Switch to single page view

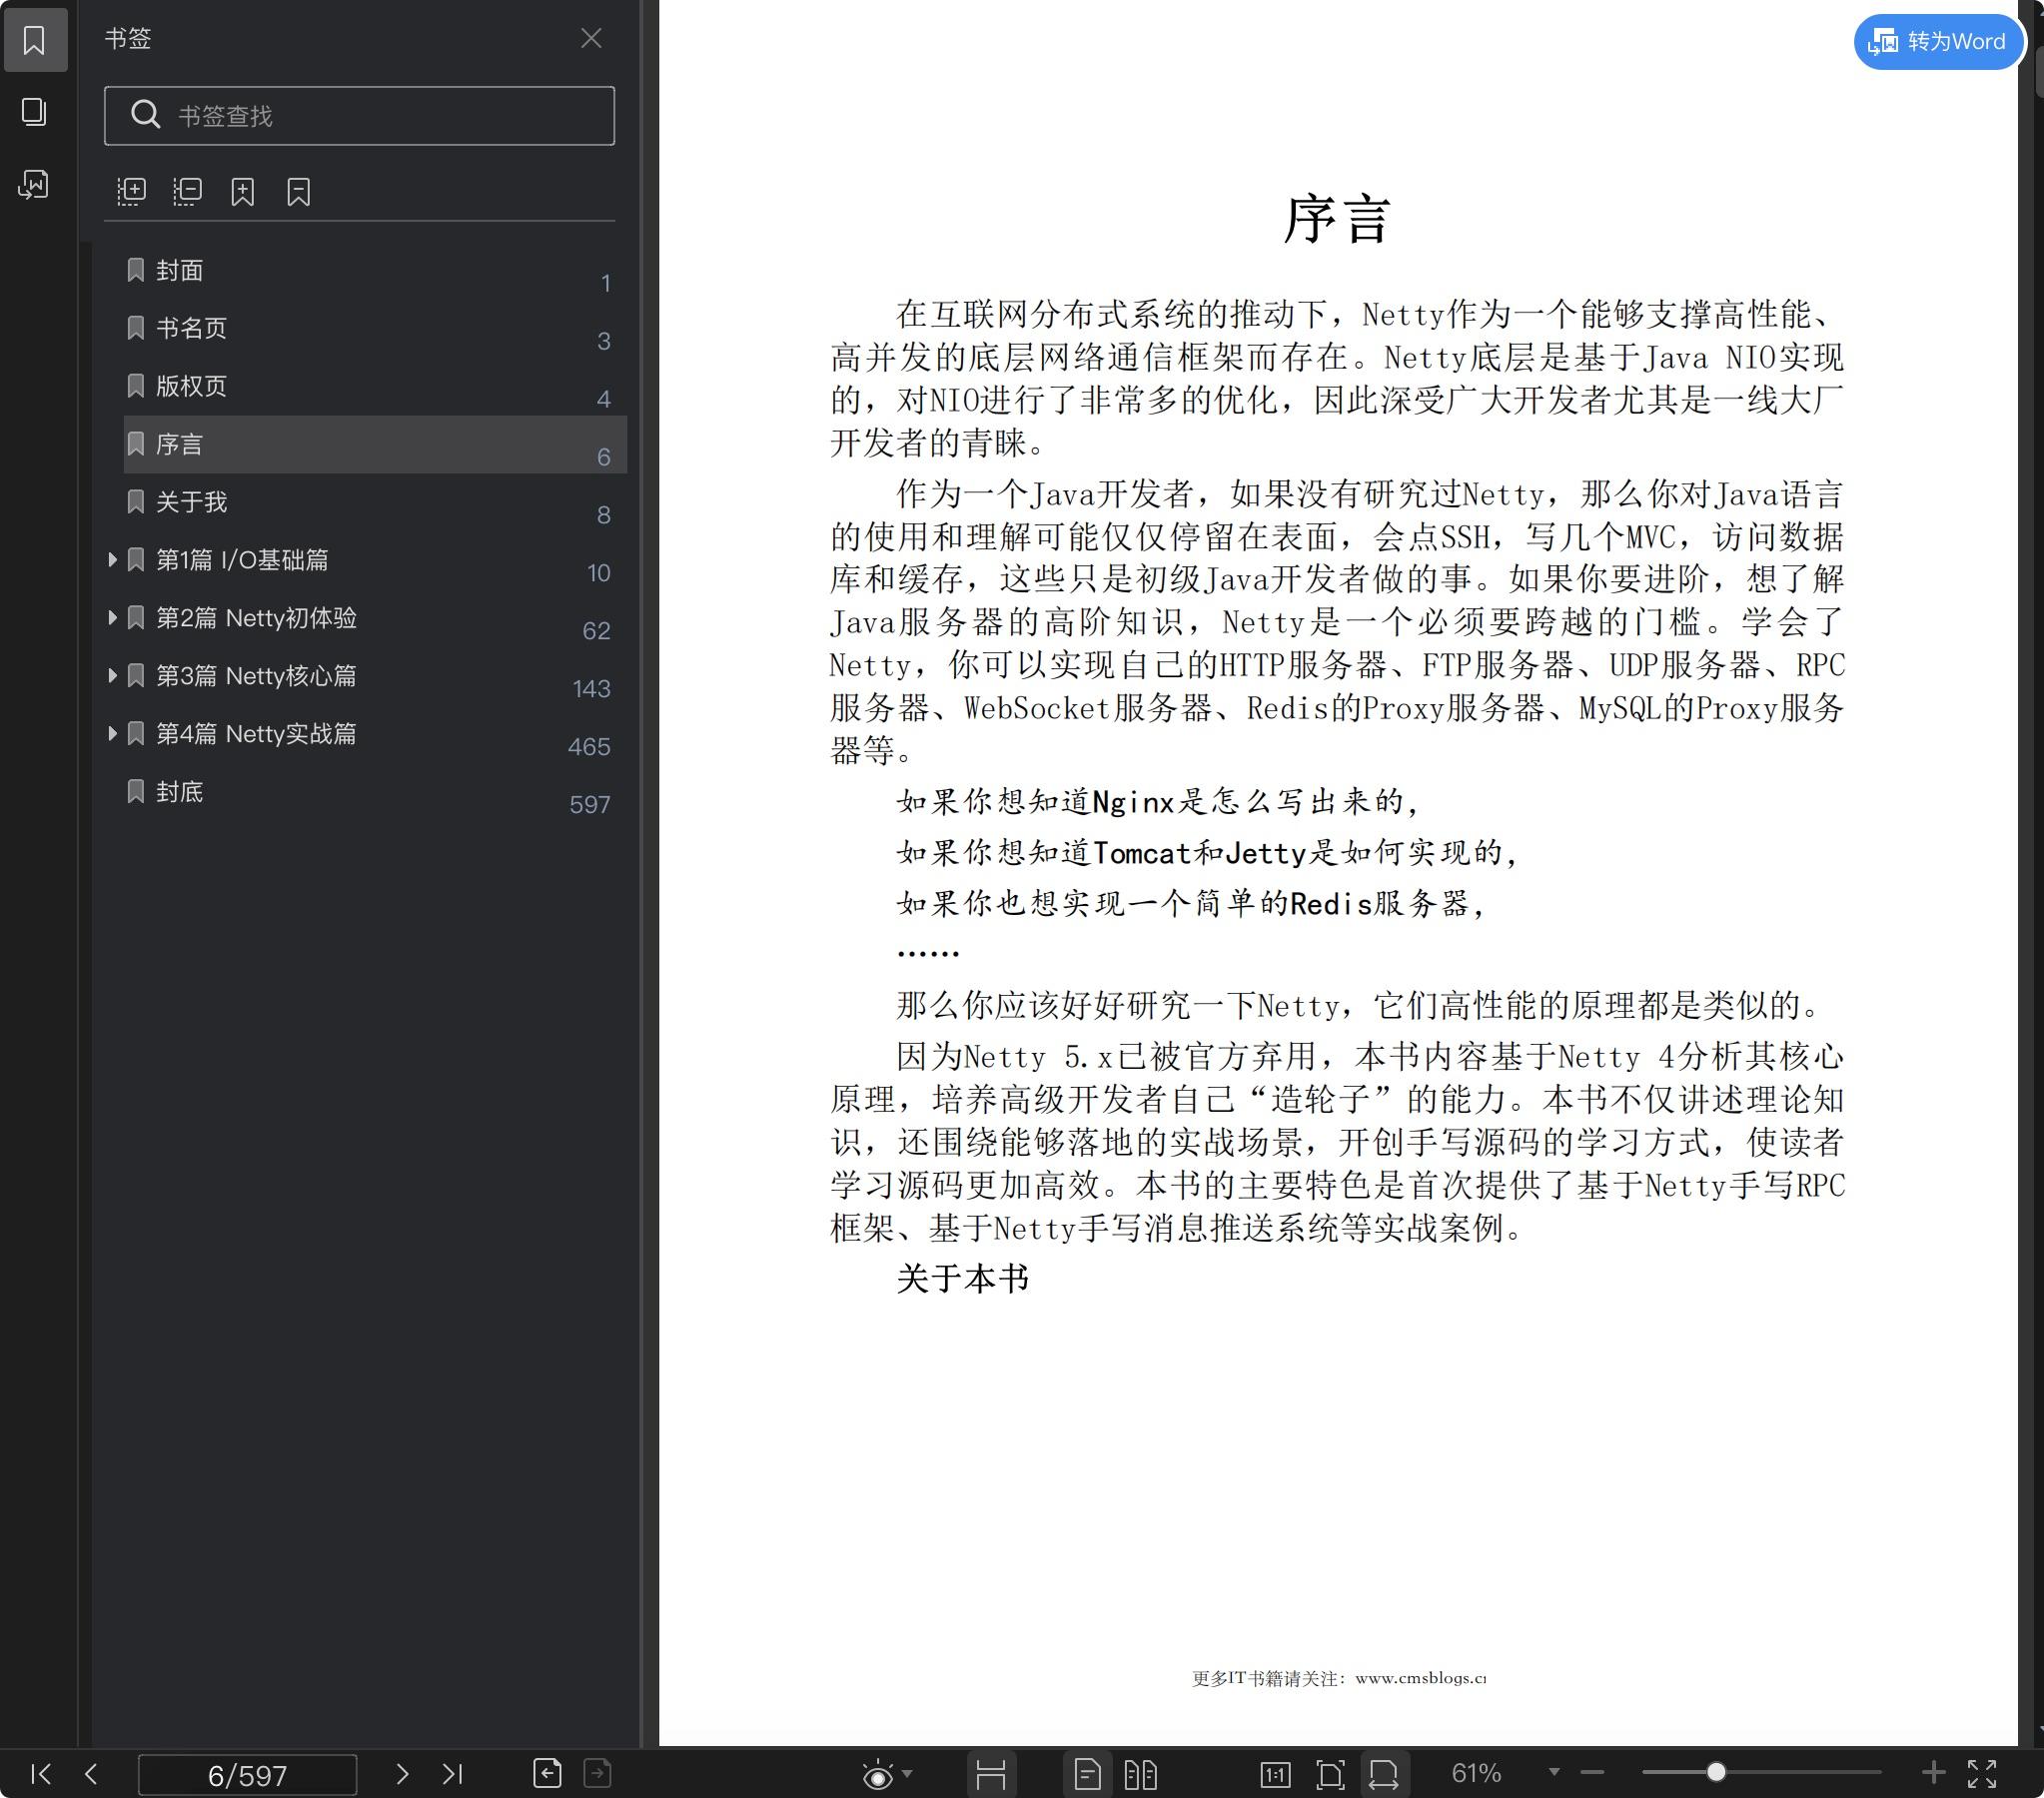pyautogui.click(x=1087, y=1775)
